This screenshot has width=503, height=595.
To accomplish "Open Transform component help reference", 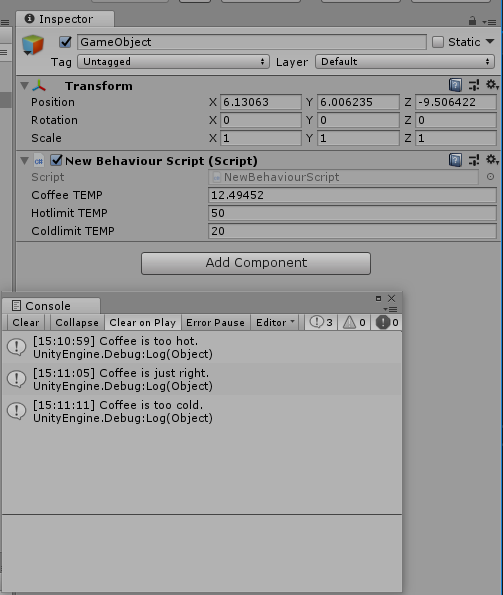I will (455, 85).
